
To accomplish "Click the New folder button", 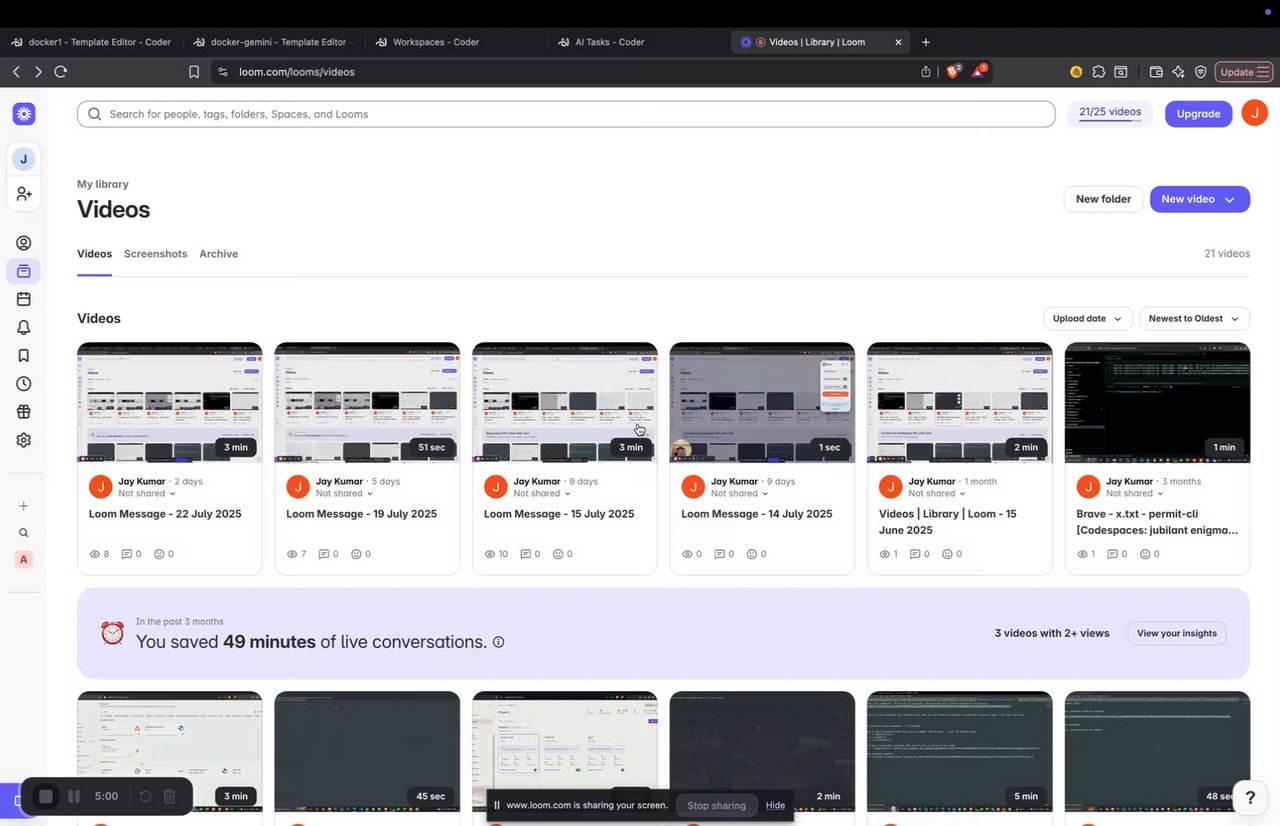I will click(x=1103, y=199).
